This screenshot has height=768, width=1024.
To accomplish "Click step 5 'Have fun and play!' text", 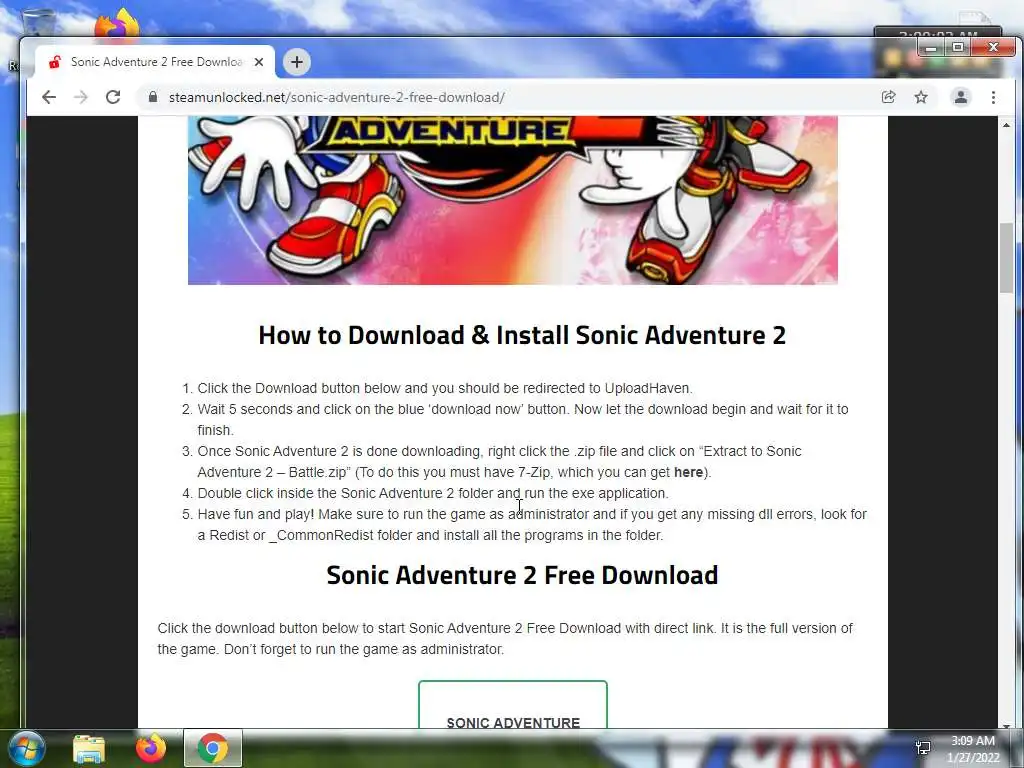I will point(532,524).
